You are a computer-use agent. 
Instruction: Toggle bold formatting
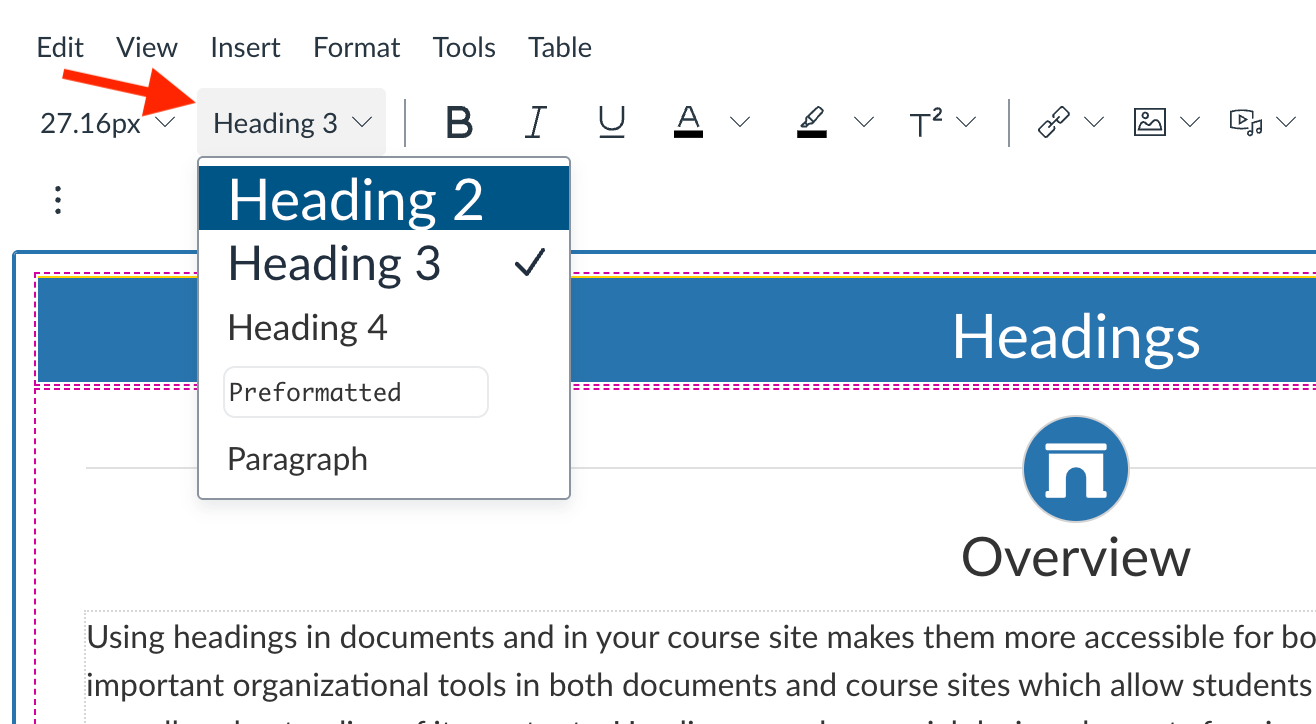point(459,123)
